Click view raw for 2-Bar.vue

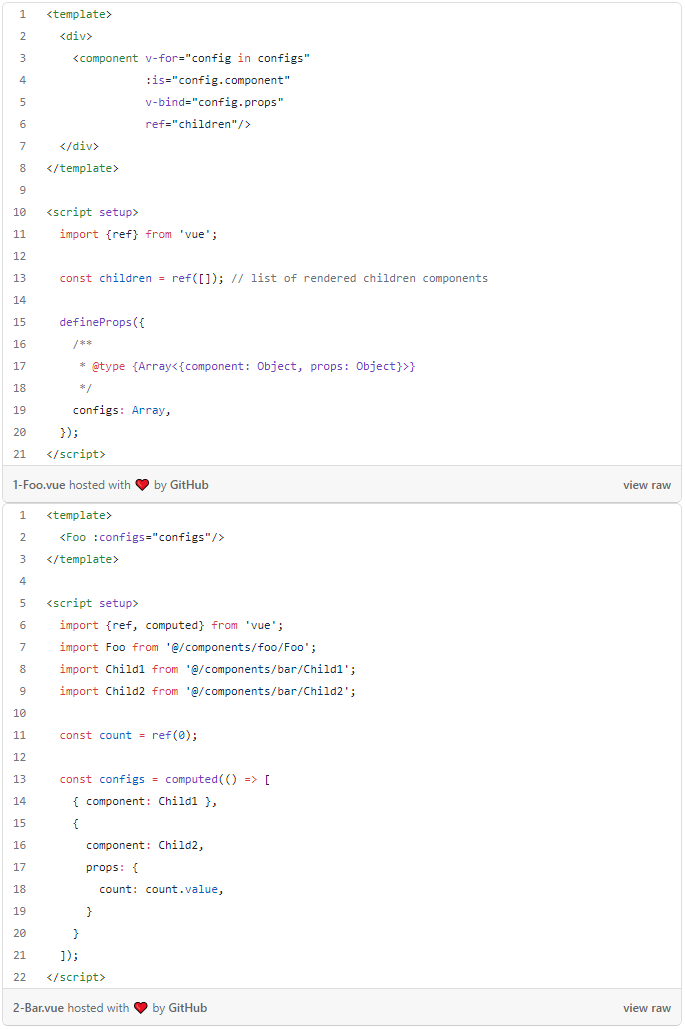point(647,1008)
